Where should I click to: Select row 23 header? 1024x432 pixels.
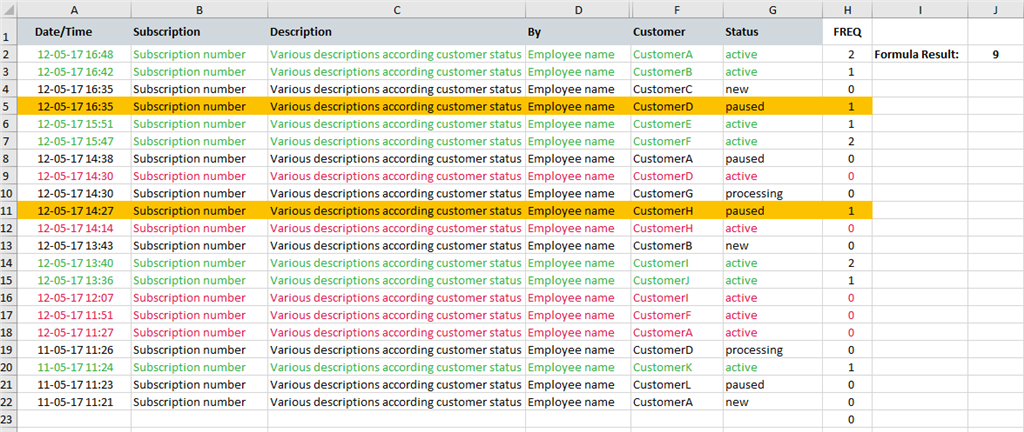(8, 419)
